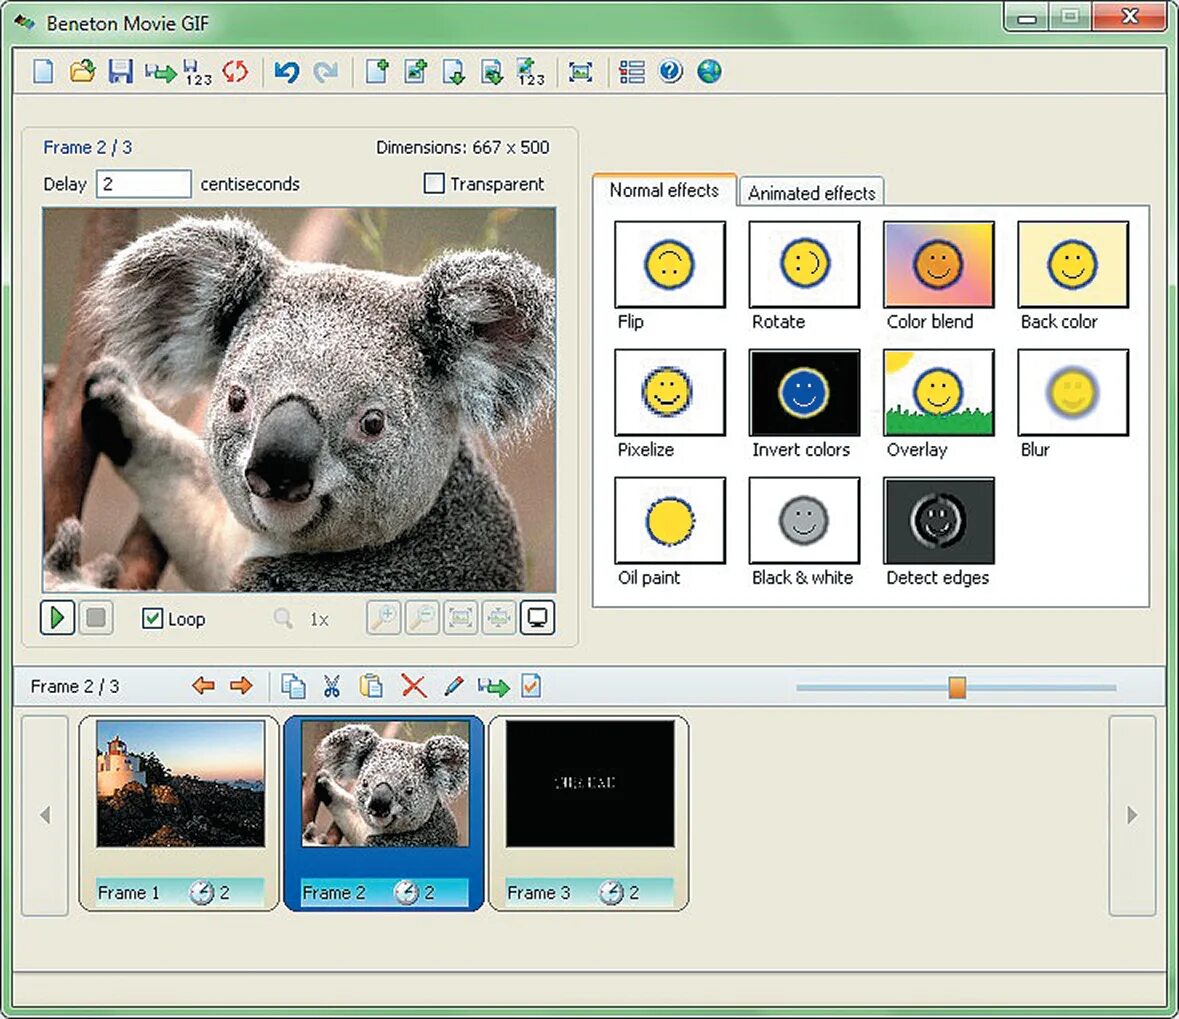
Task: Expand frame strip with right arrow
Action: click(1132, 815)
